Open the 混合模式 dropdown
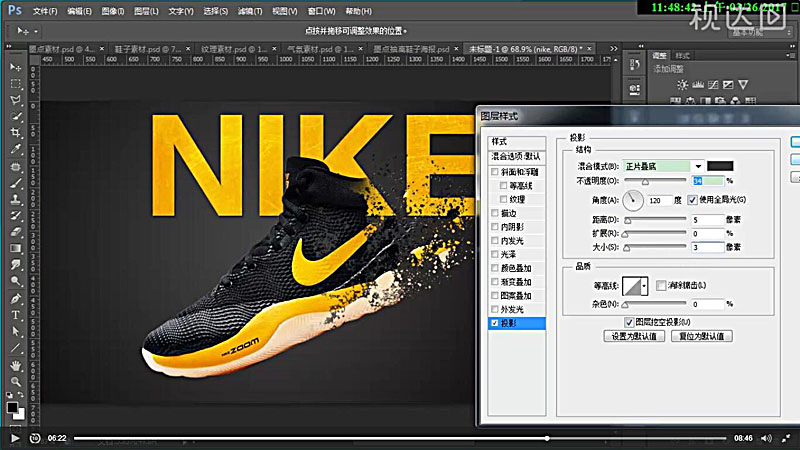 click(698, 166)
